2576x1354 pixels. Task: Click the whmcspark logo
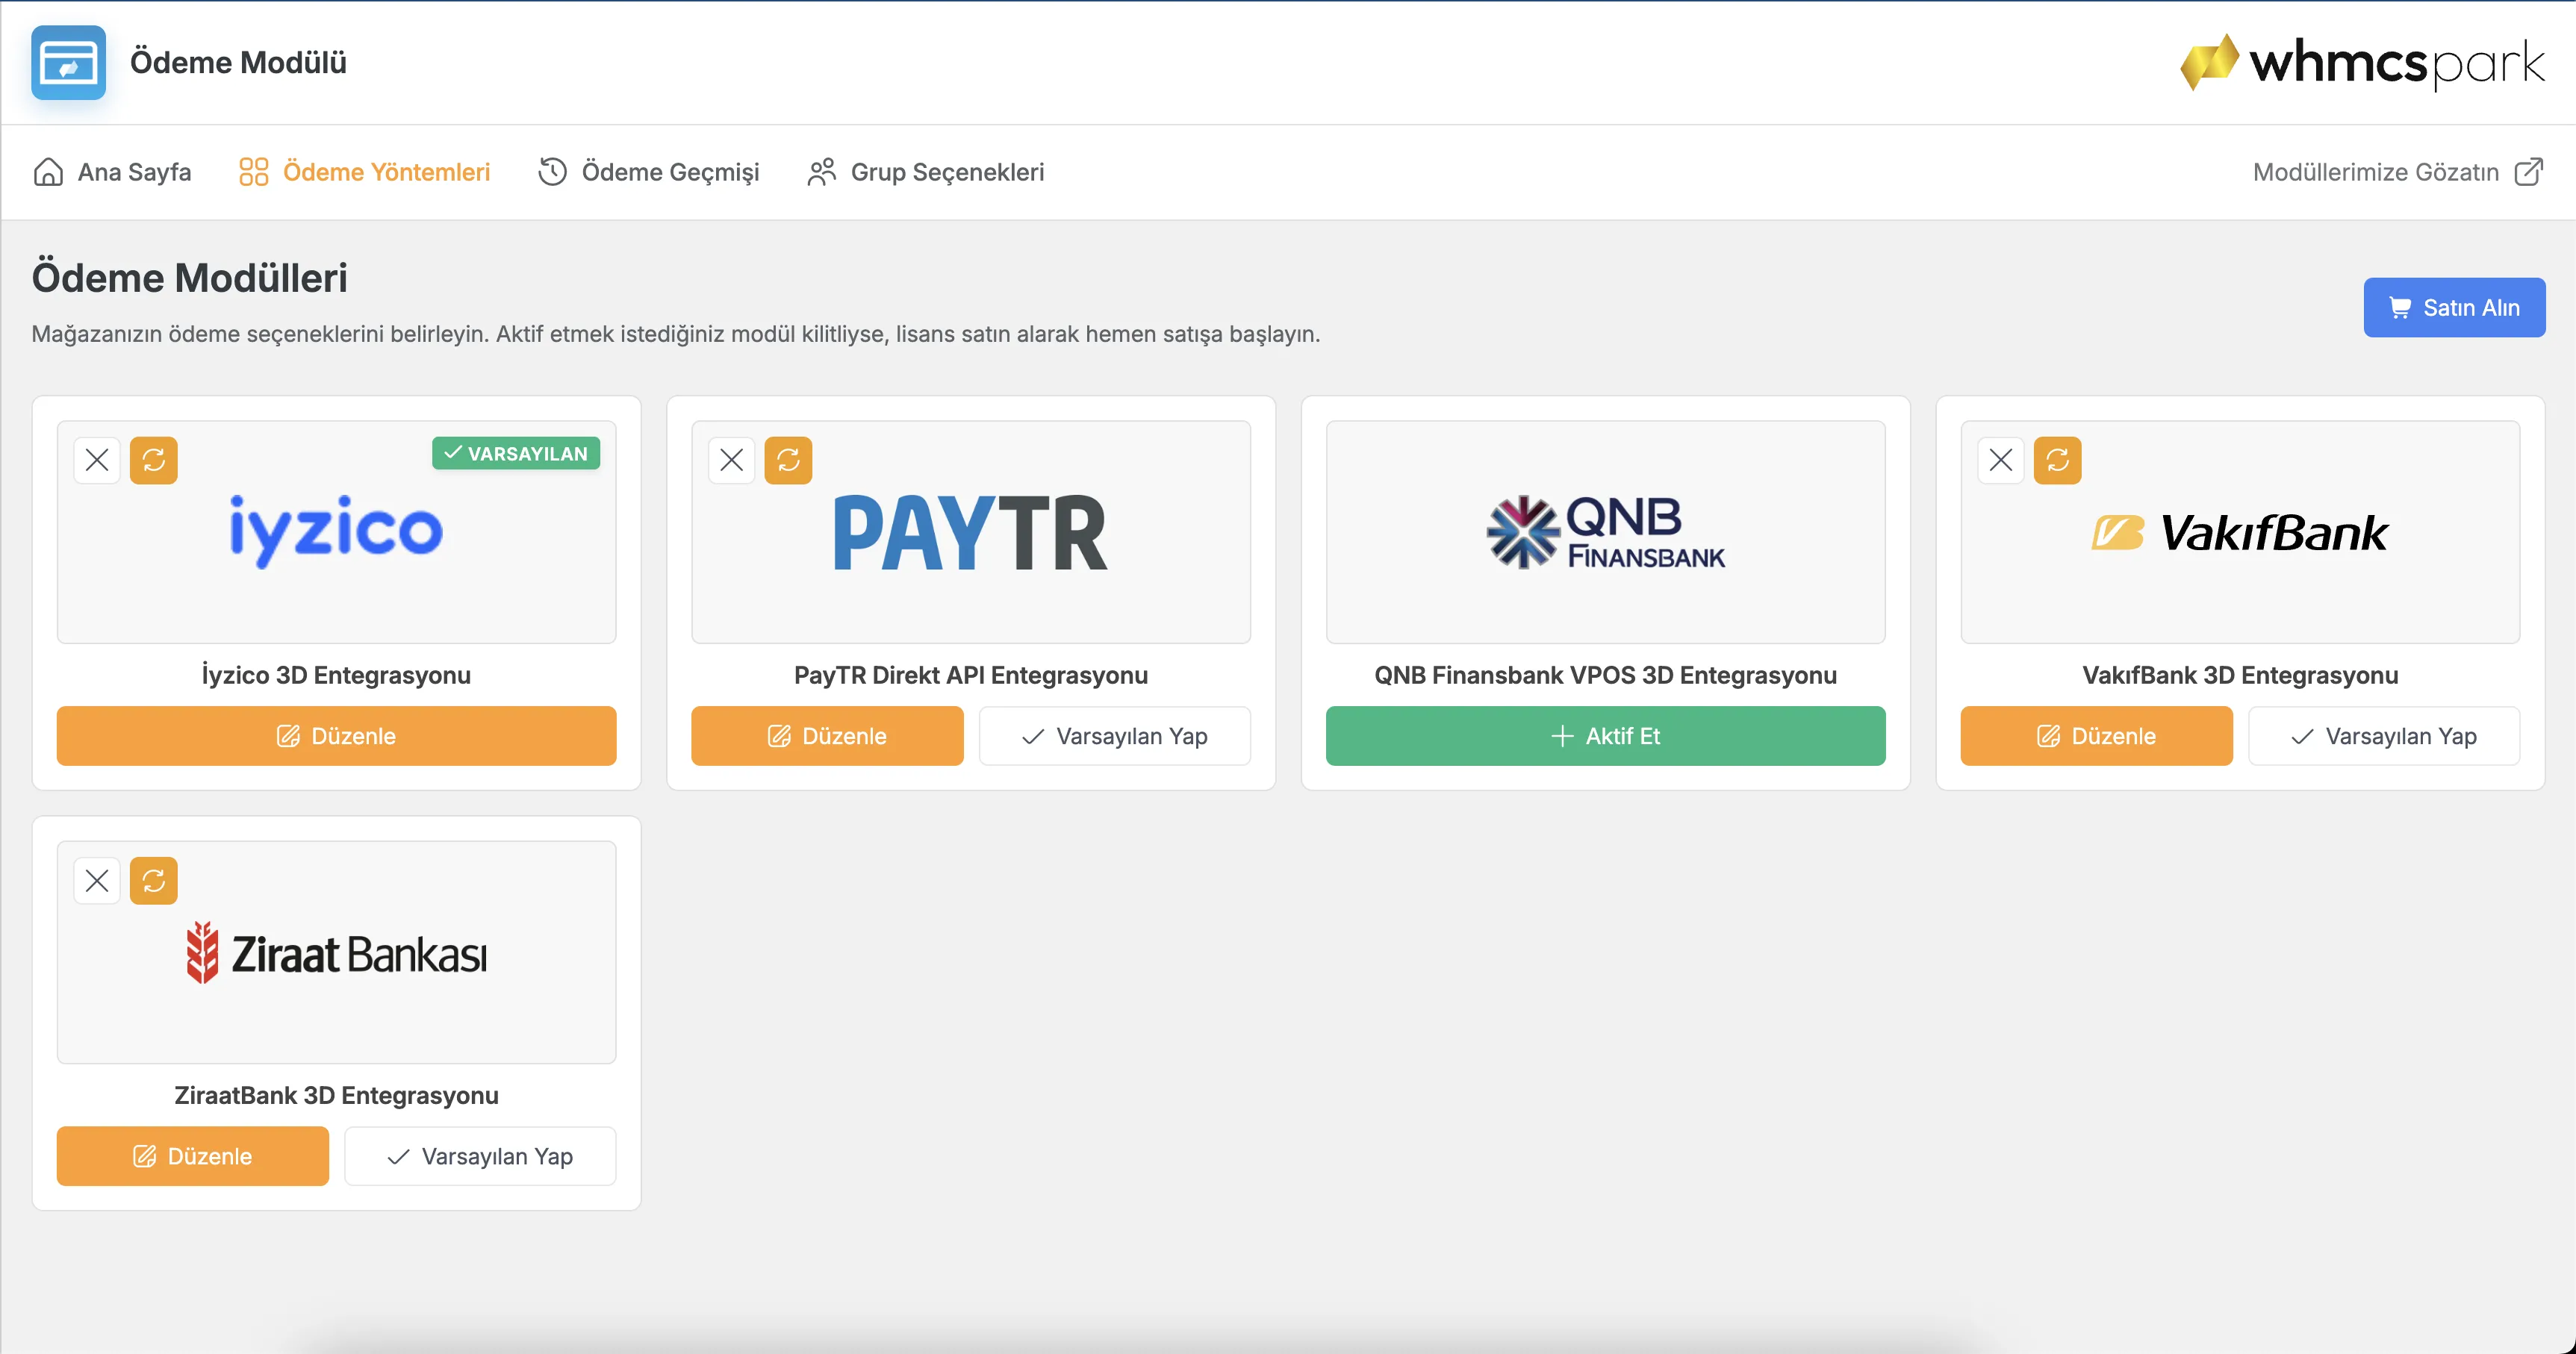2362,62
